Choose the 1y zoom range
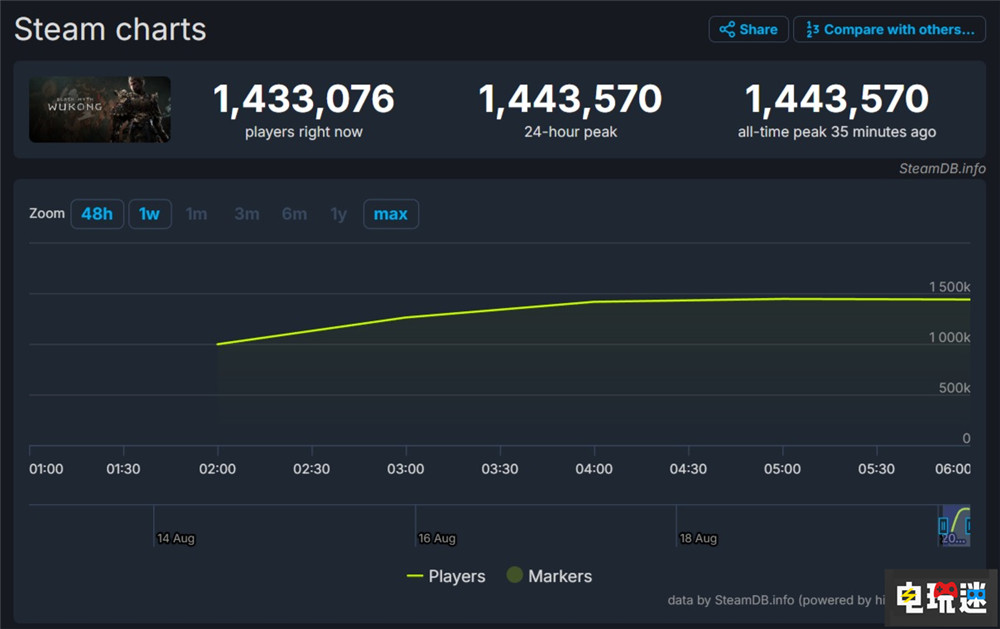Viewport: 1000px width, 629px height. coord(339,214)
